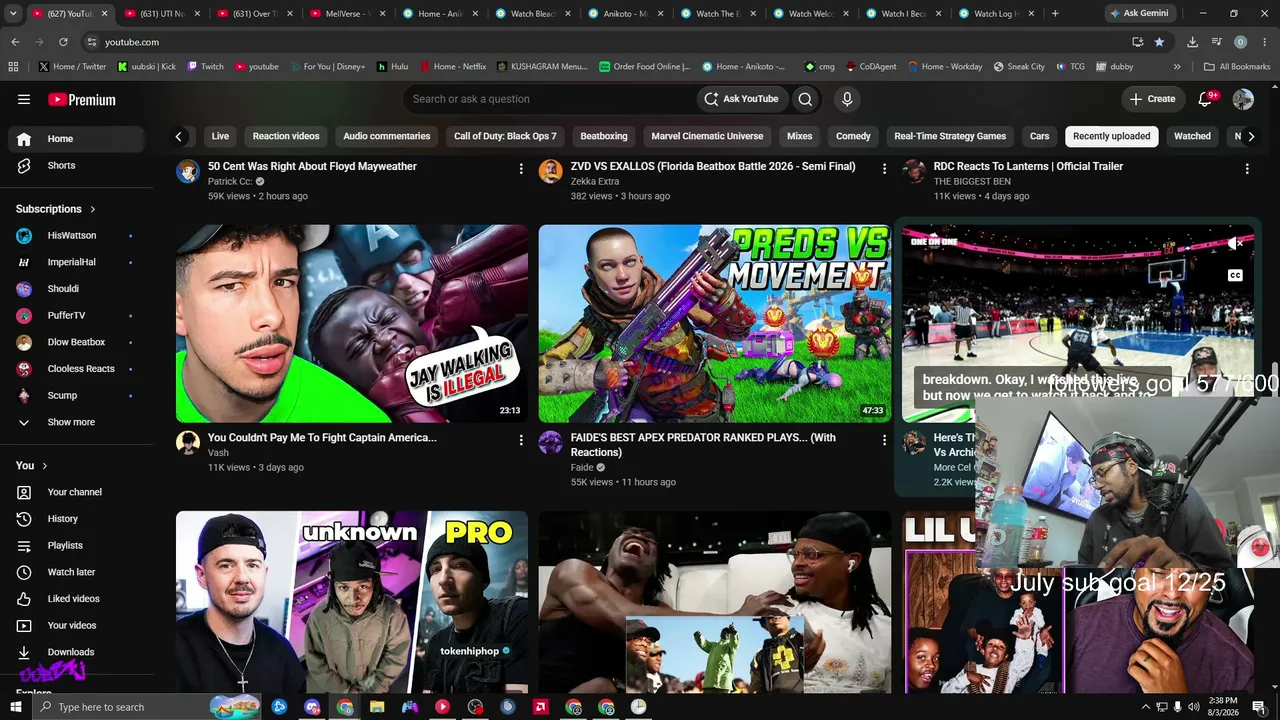
Task: Switch to the MellVerse tab
Action: (x=345, y=14)
